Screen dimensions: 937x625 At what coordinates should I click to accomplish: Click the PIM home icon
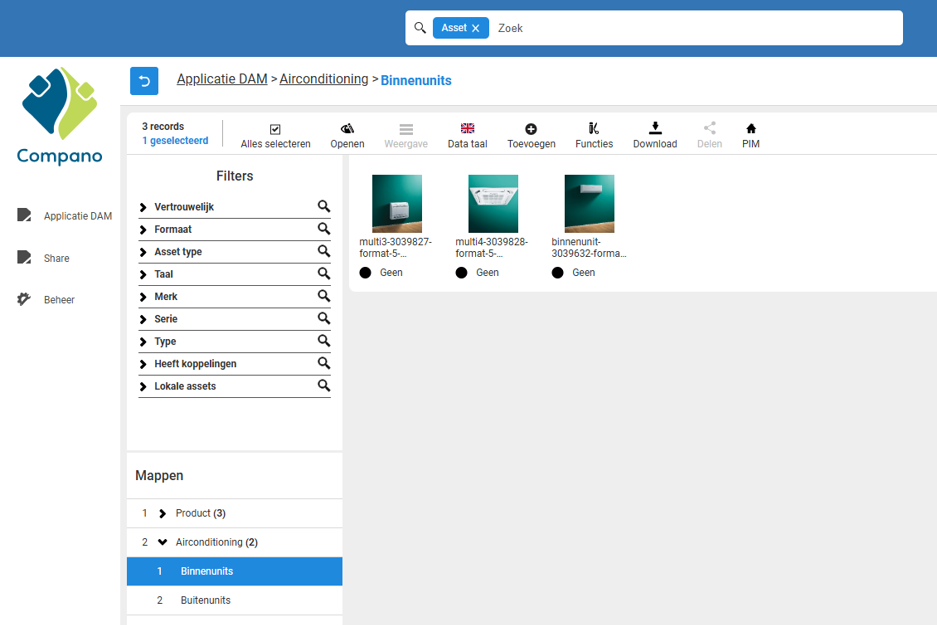(x=751, y=129)
